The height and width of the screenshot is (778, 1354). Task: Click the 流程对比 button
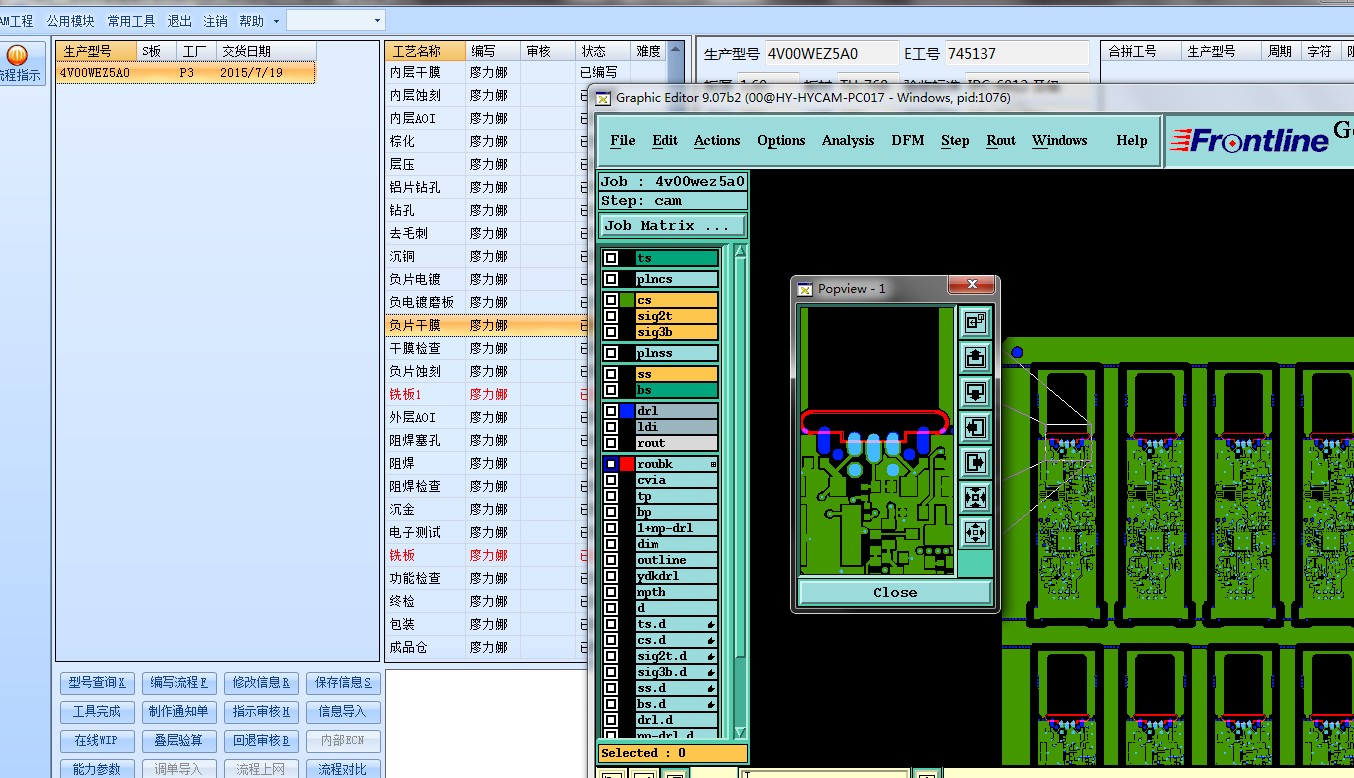pyautogui.click(x=343, y=769)
